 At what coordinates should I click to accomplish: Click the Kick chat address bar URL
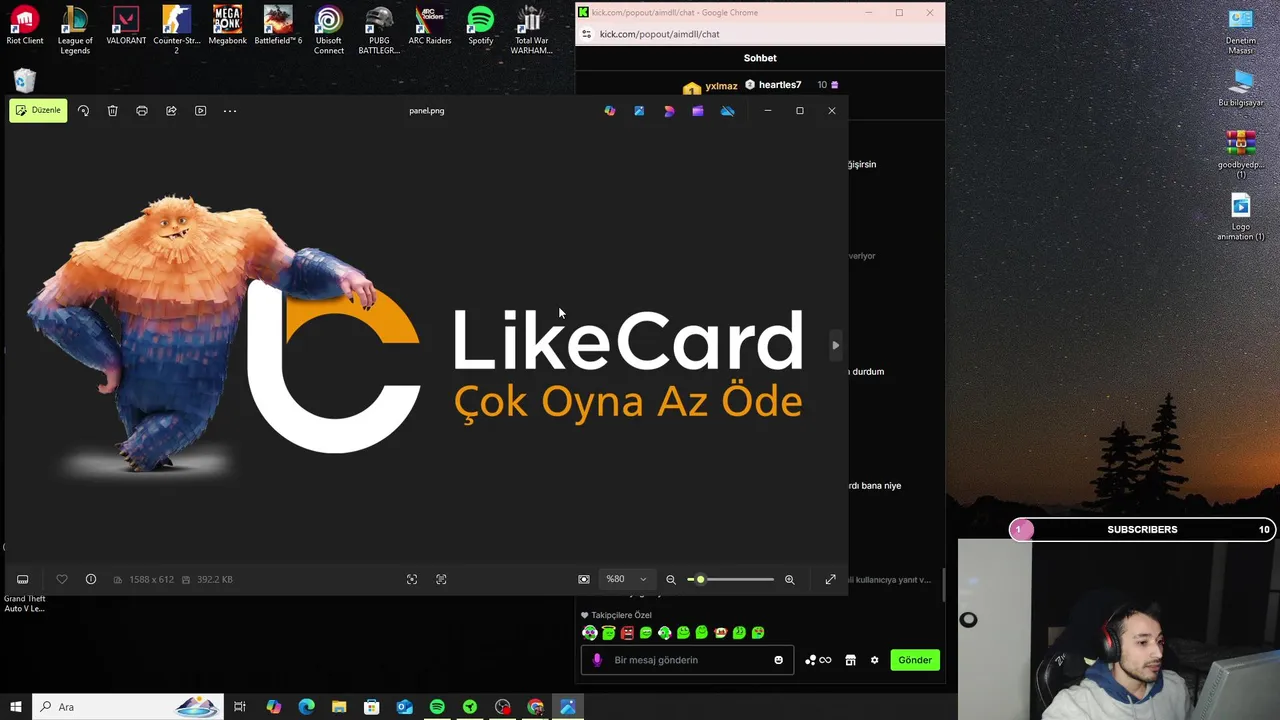point(659,34)
